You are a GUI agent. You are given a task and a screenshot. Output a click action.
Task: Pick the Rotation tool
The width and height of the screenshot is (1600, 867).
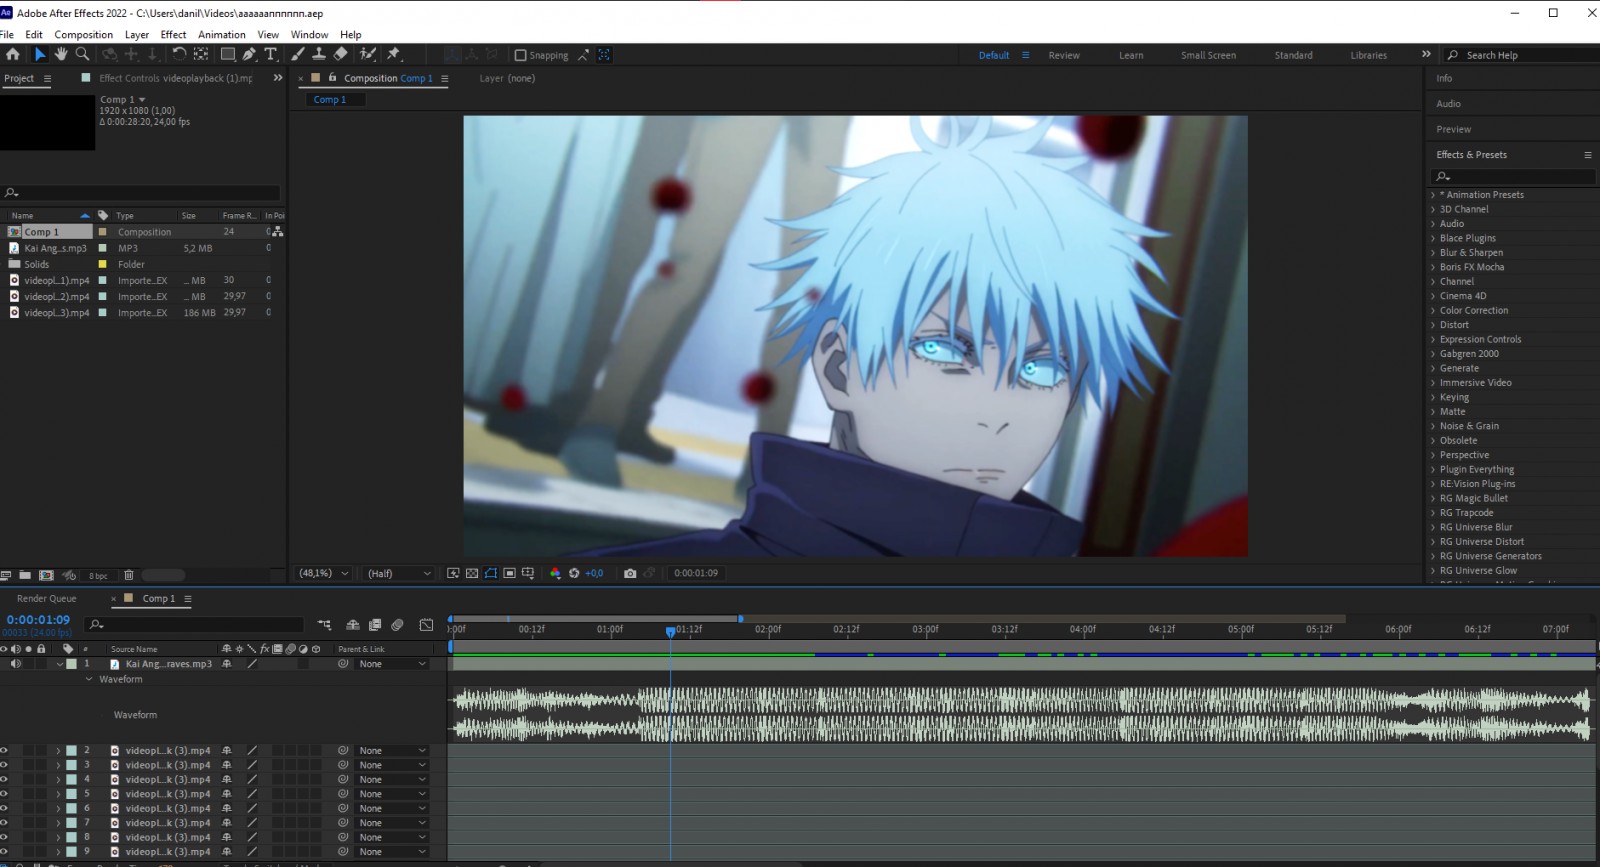[179, 54]
